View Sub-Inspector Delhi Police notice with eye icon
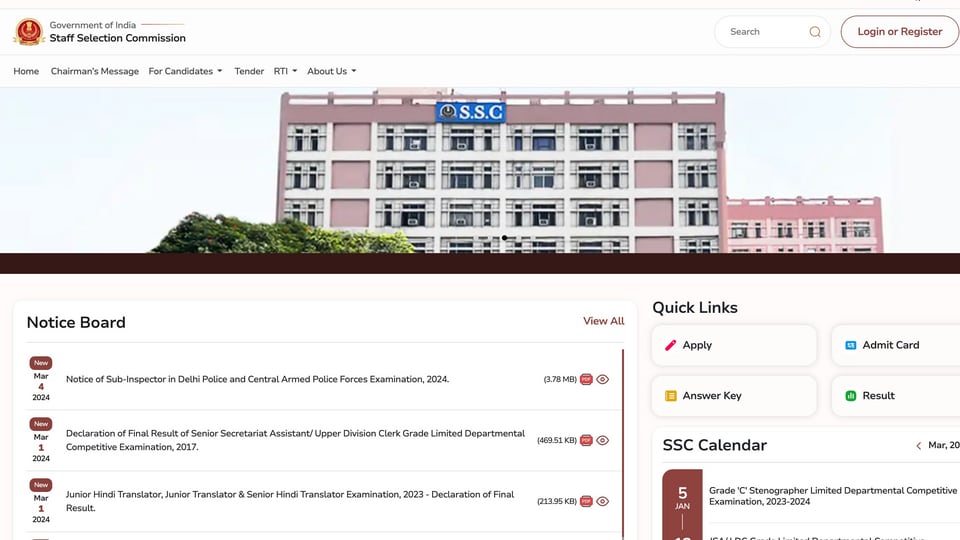The width and height of the screenshot is (960, 540). [602, 379]
